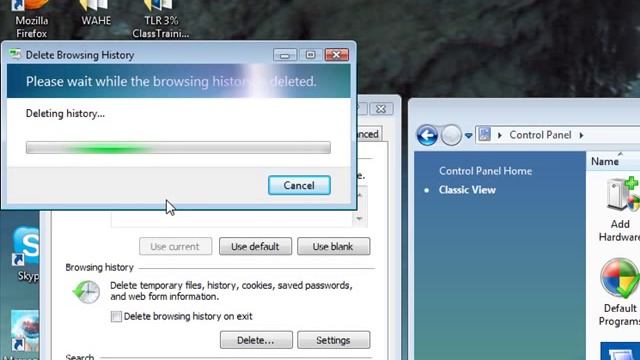Close the Delete Browsing History dialog
The height and width of the screenshot is (360, 640).
[337, 55]
